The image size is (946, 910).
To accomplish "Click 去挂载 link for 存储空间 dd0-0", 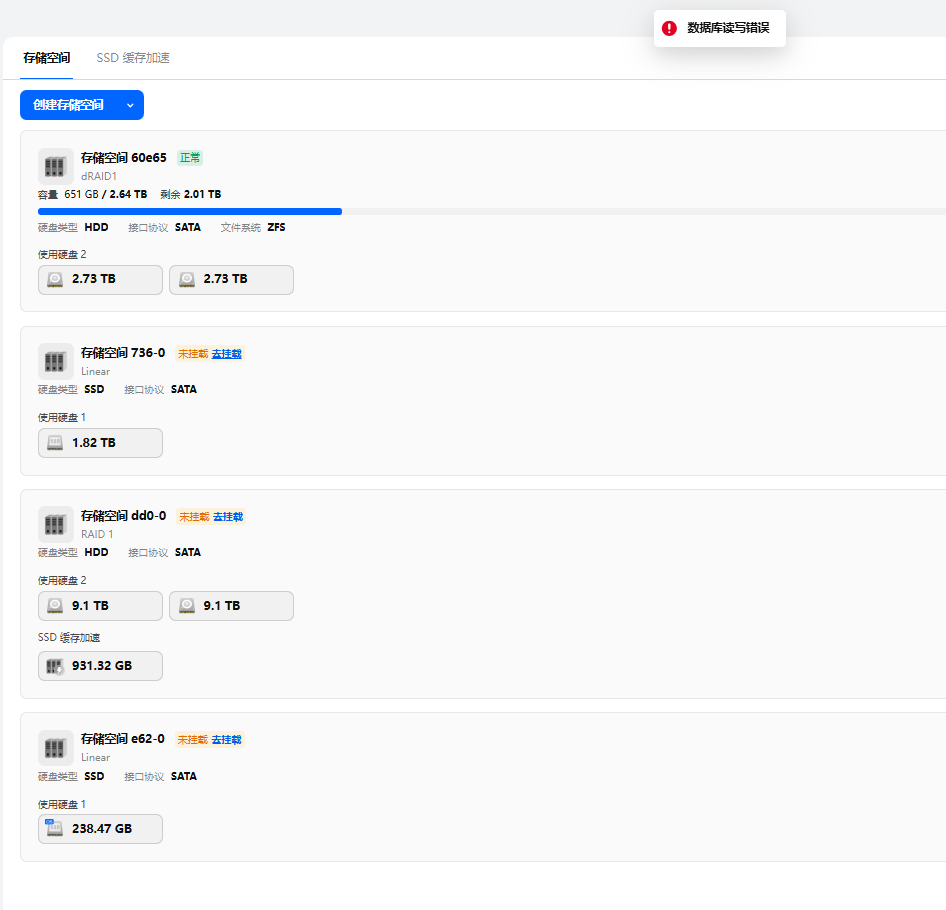I will coord(228,517).
